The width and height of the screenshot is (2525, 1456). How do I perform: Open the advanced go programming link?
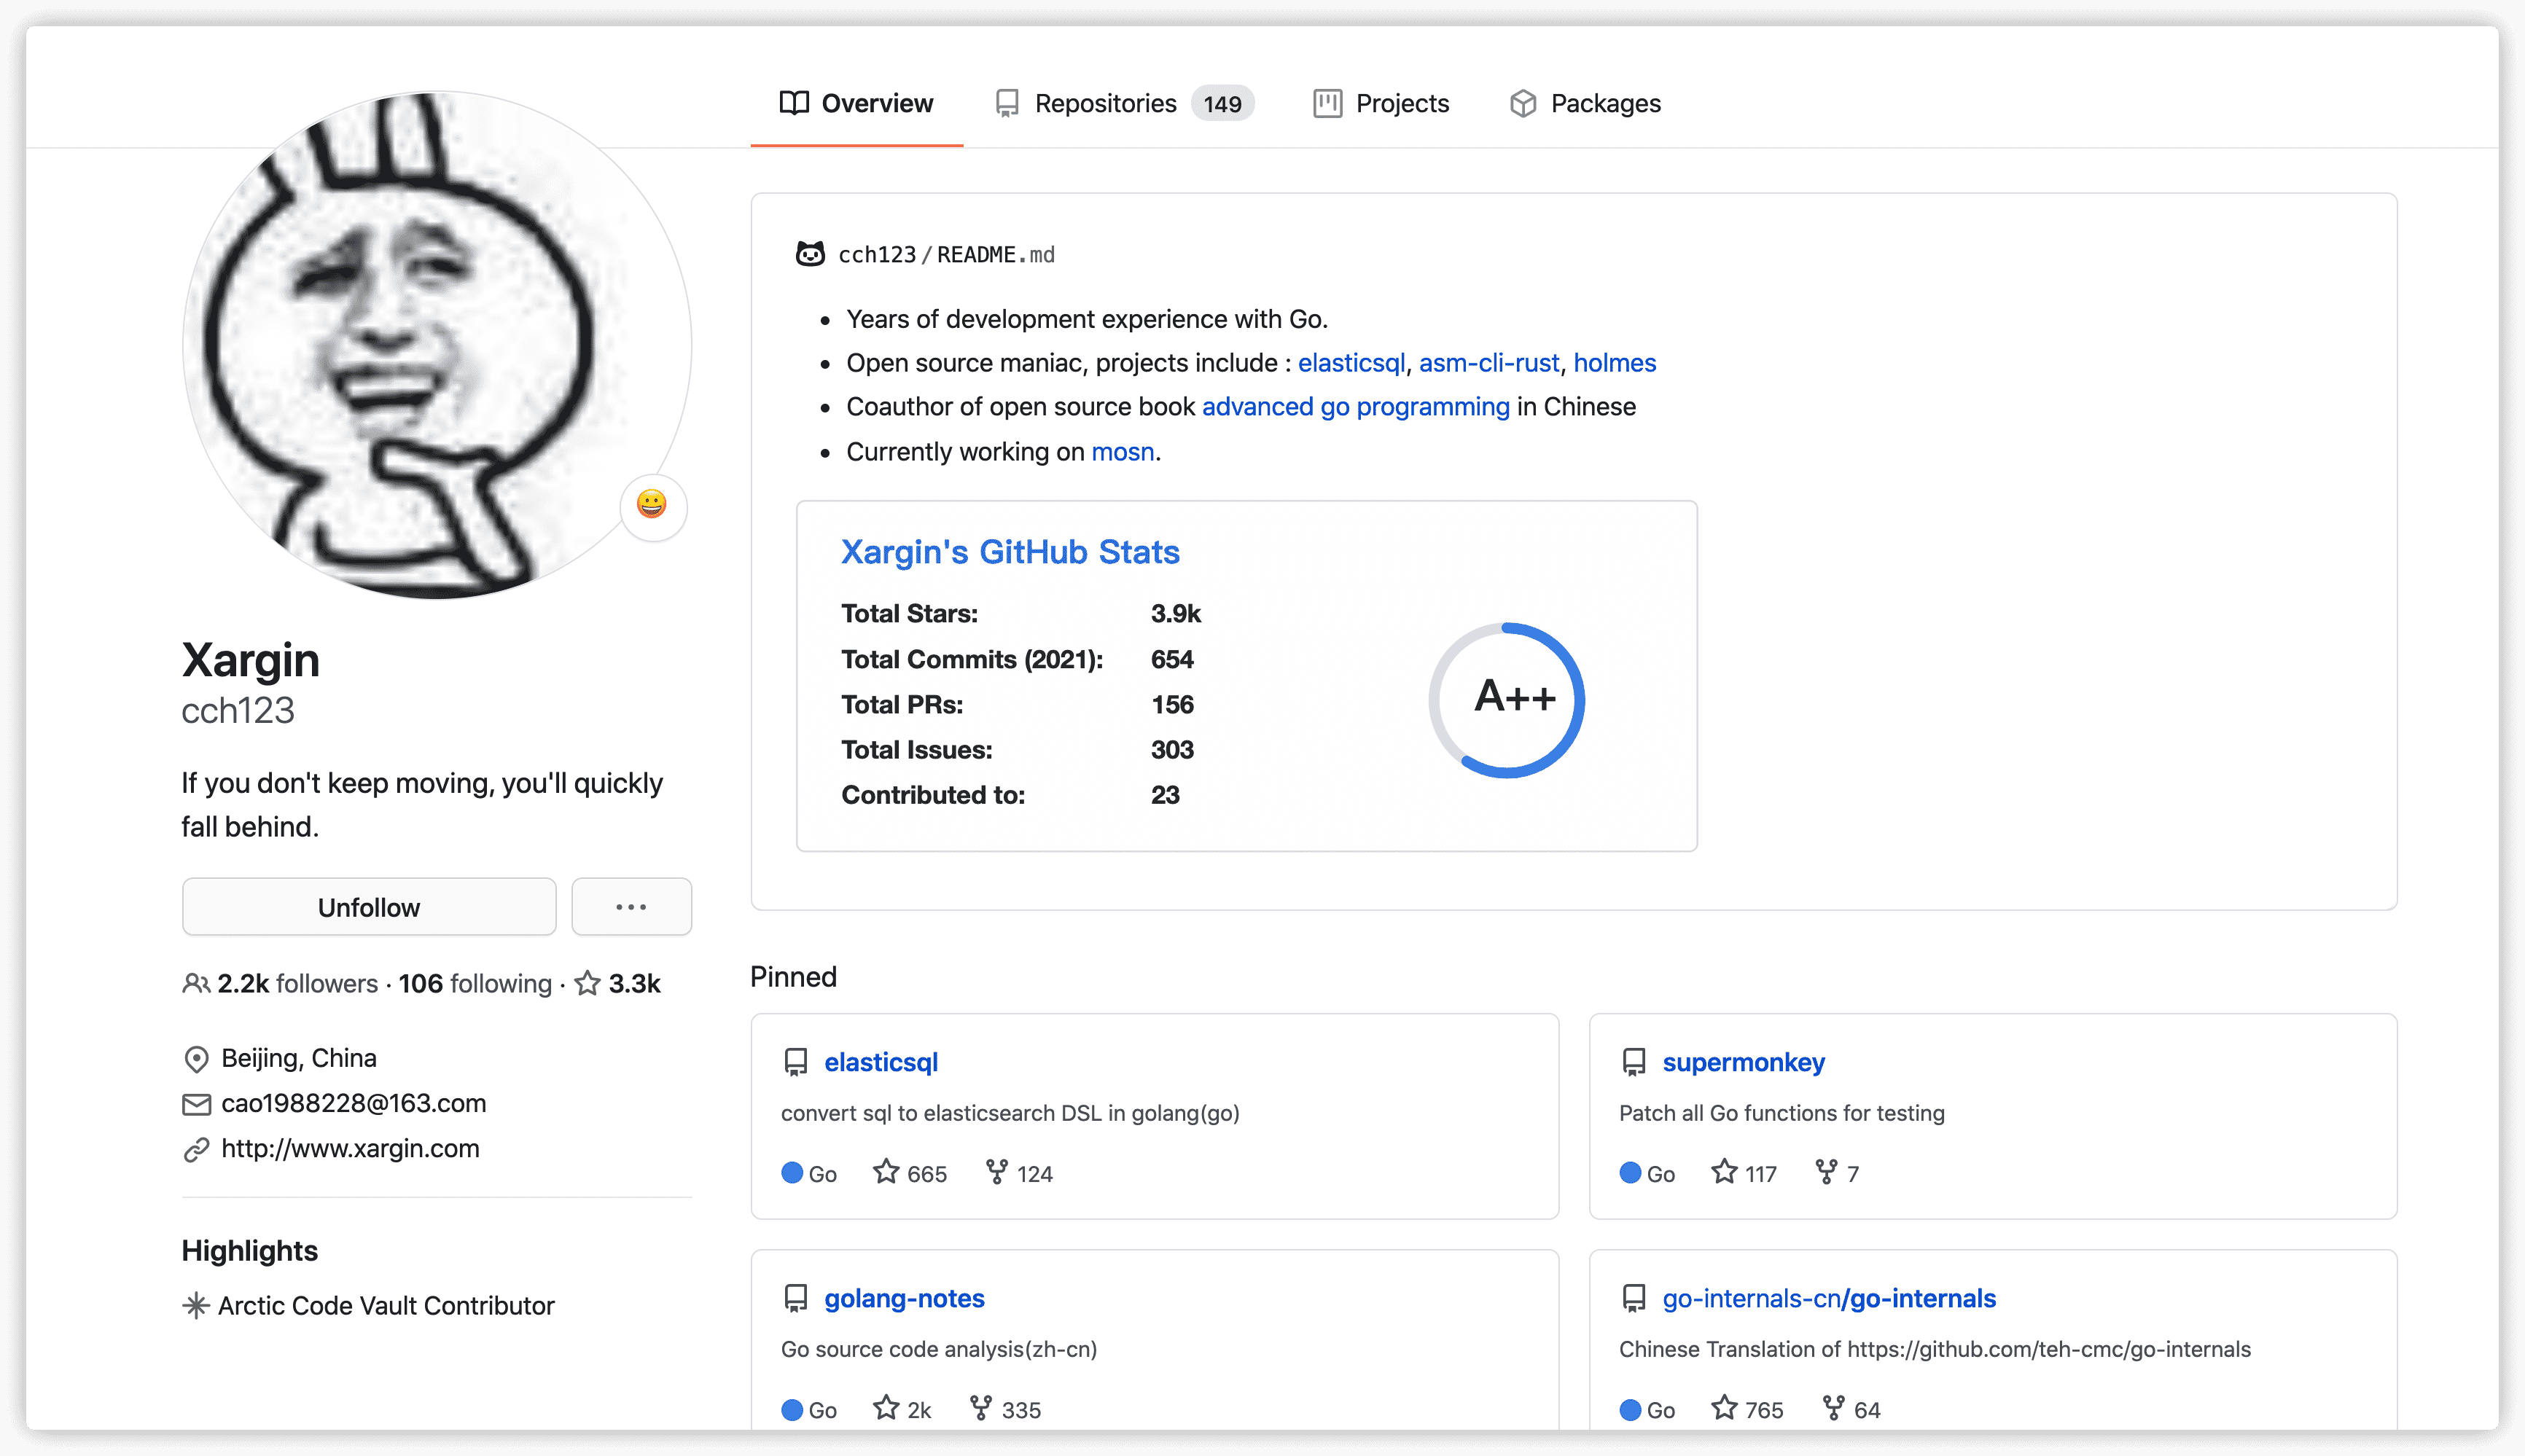[x=1355, y=407]
